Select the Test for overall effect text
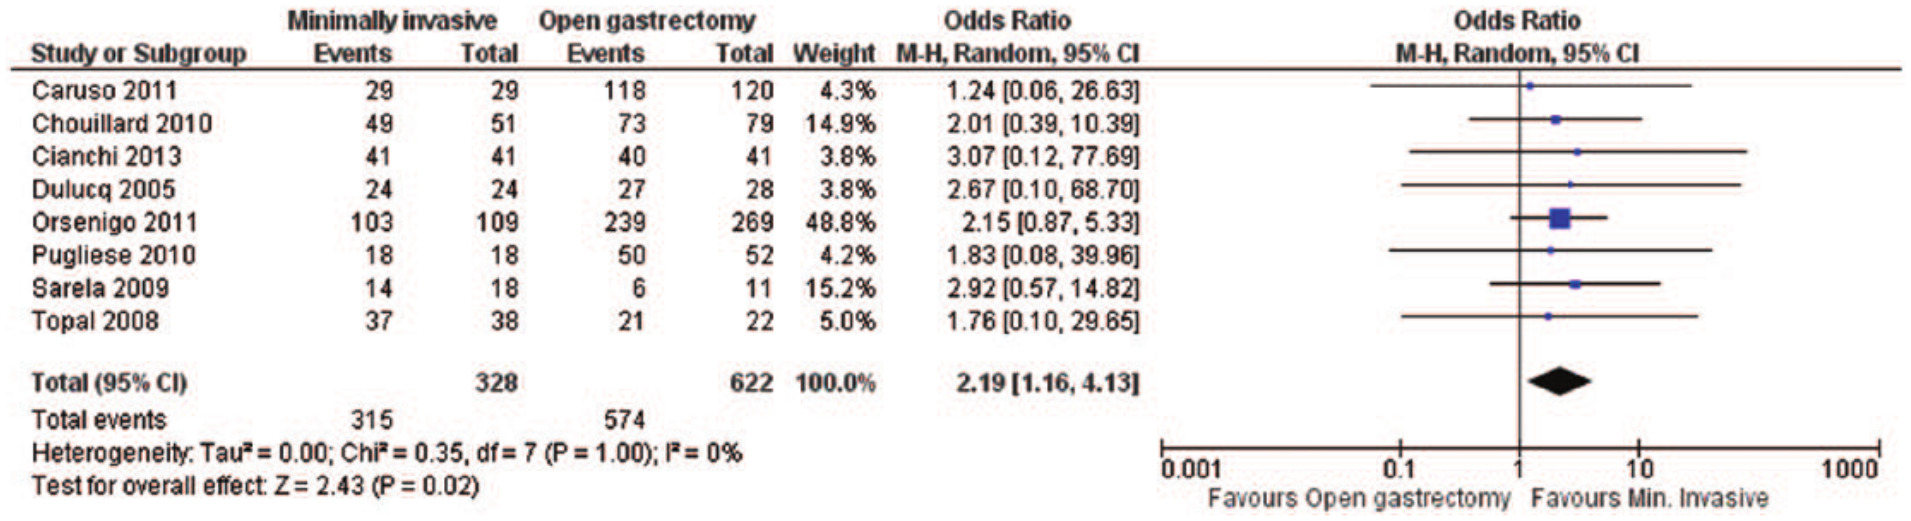 255,486
